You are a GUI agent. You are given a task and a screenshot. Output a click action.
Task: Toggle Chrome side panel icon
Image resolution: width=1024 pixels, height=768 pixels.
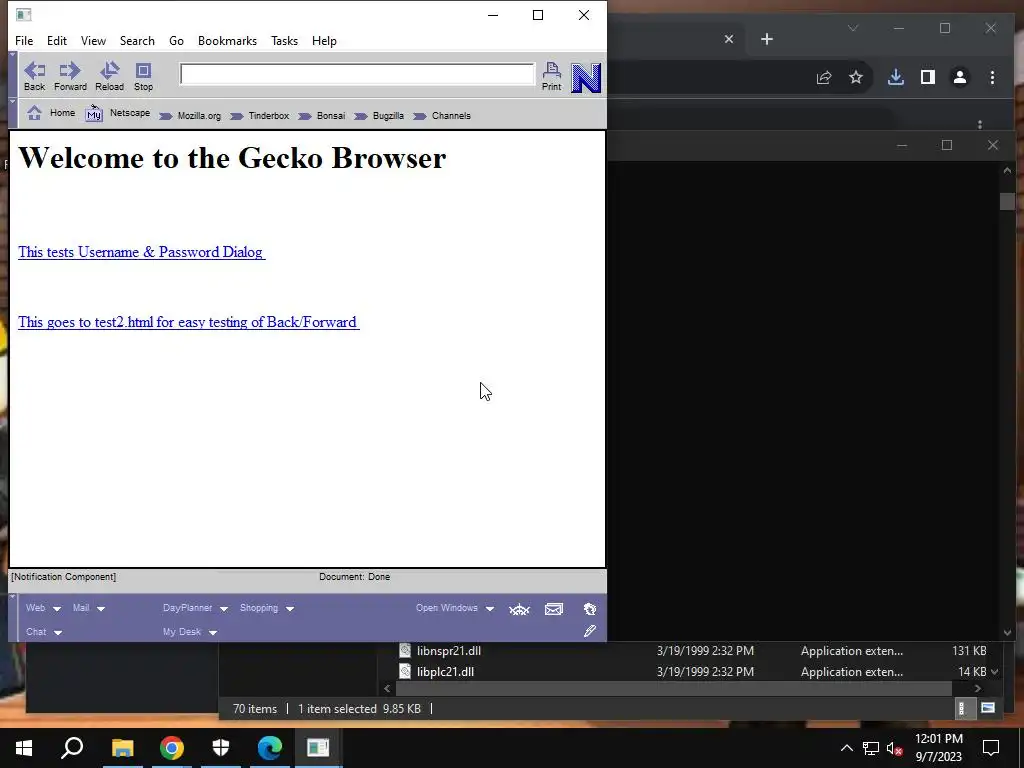click(927, 78)
